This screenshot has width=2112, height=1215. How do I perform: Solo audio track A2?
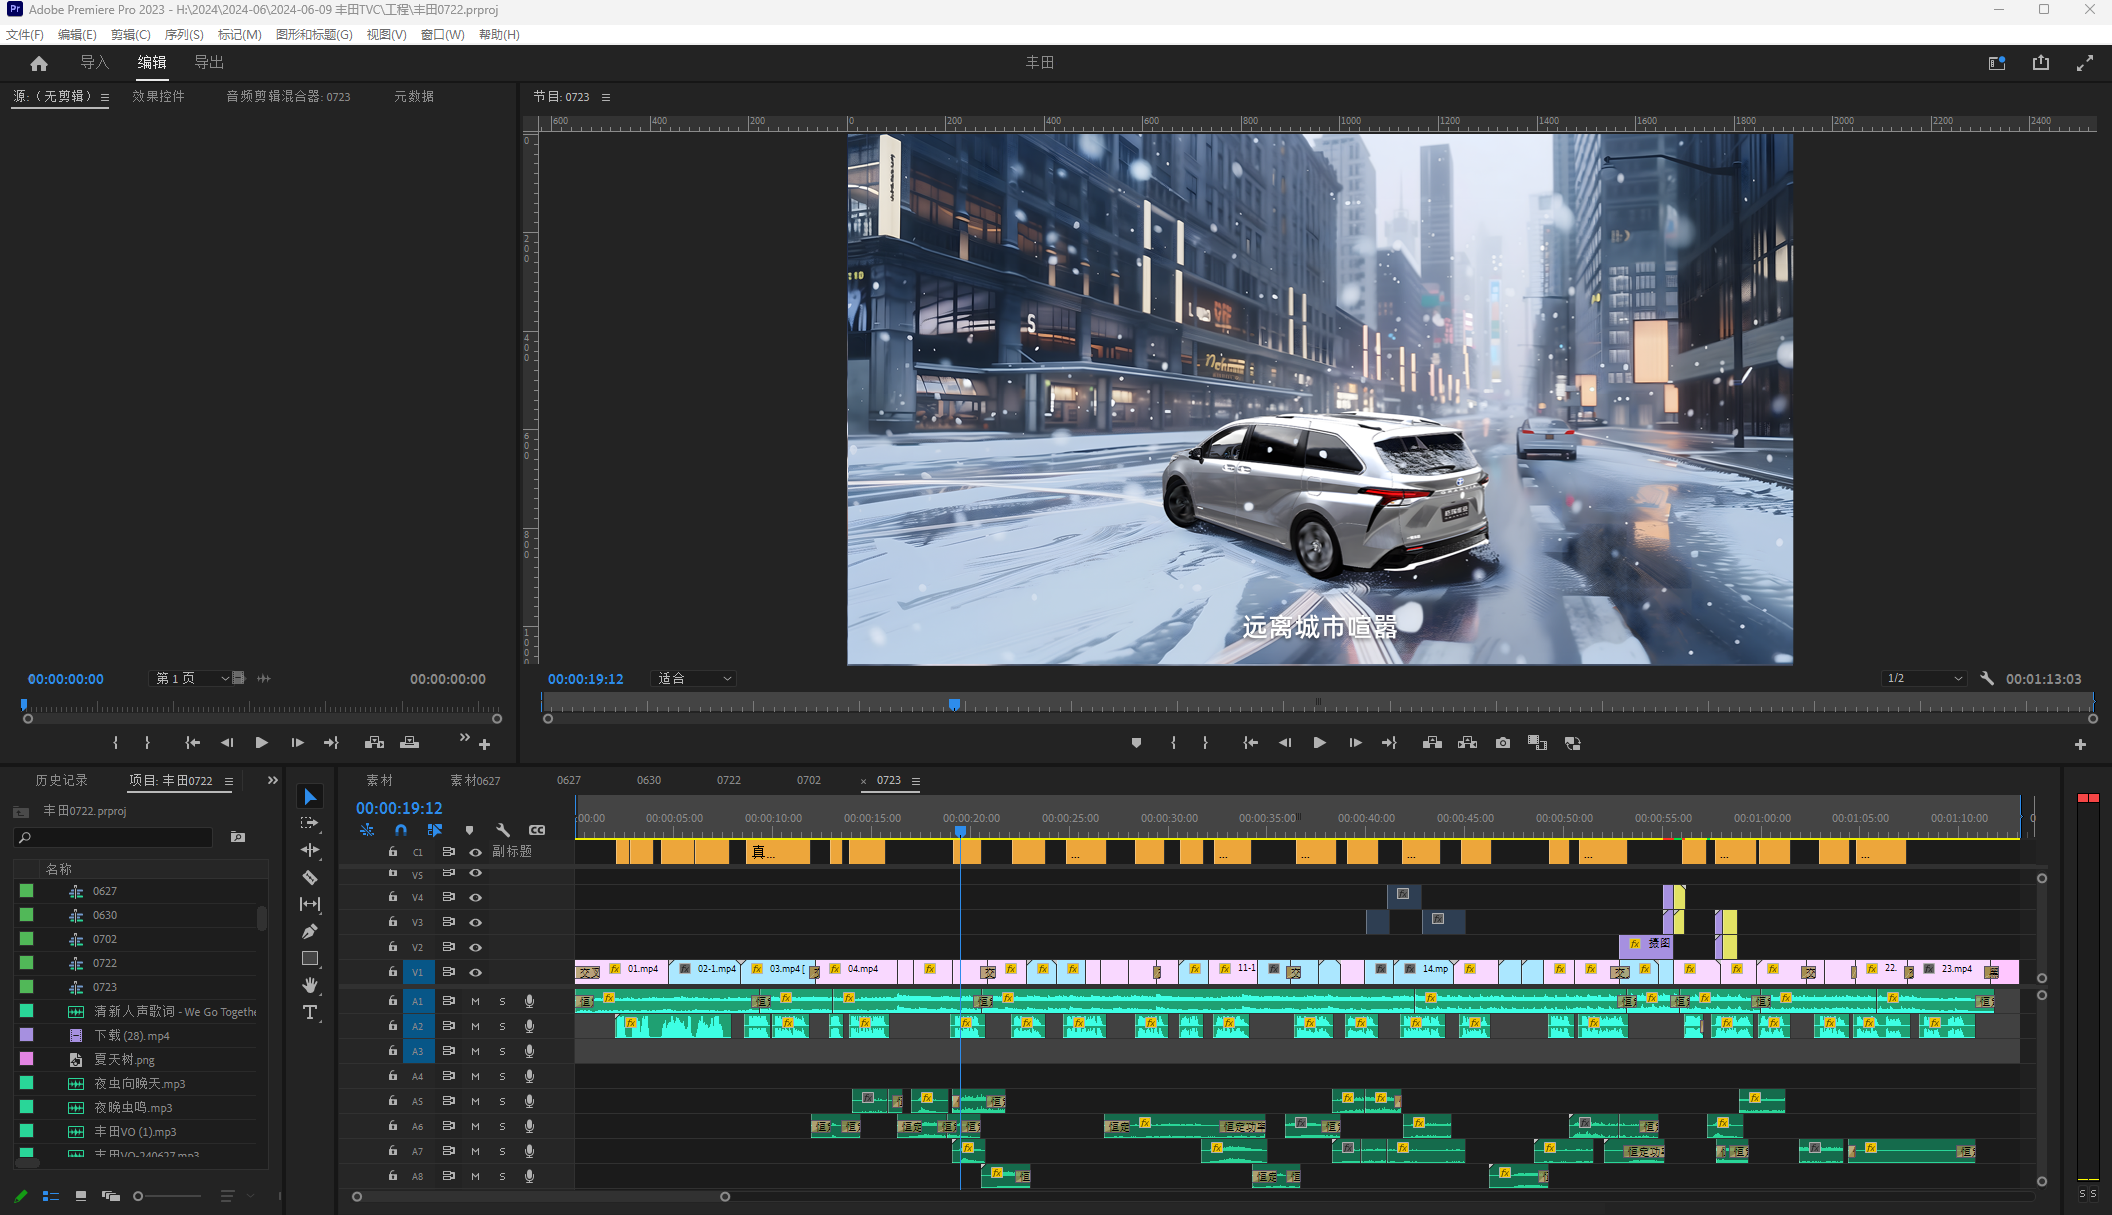pyautogui.click(x=502, y=1026)
